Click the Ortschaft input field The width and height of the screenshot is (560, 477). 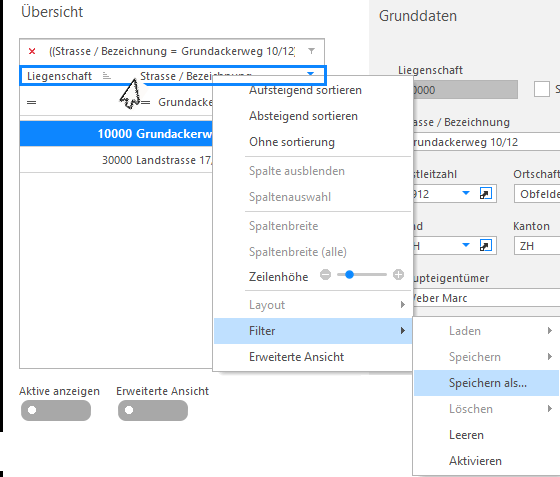point(537,194)
